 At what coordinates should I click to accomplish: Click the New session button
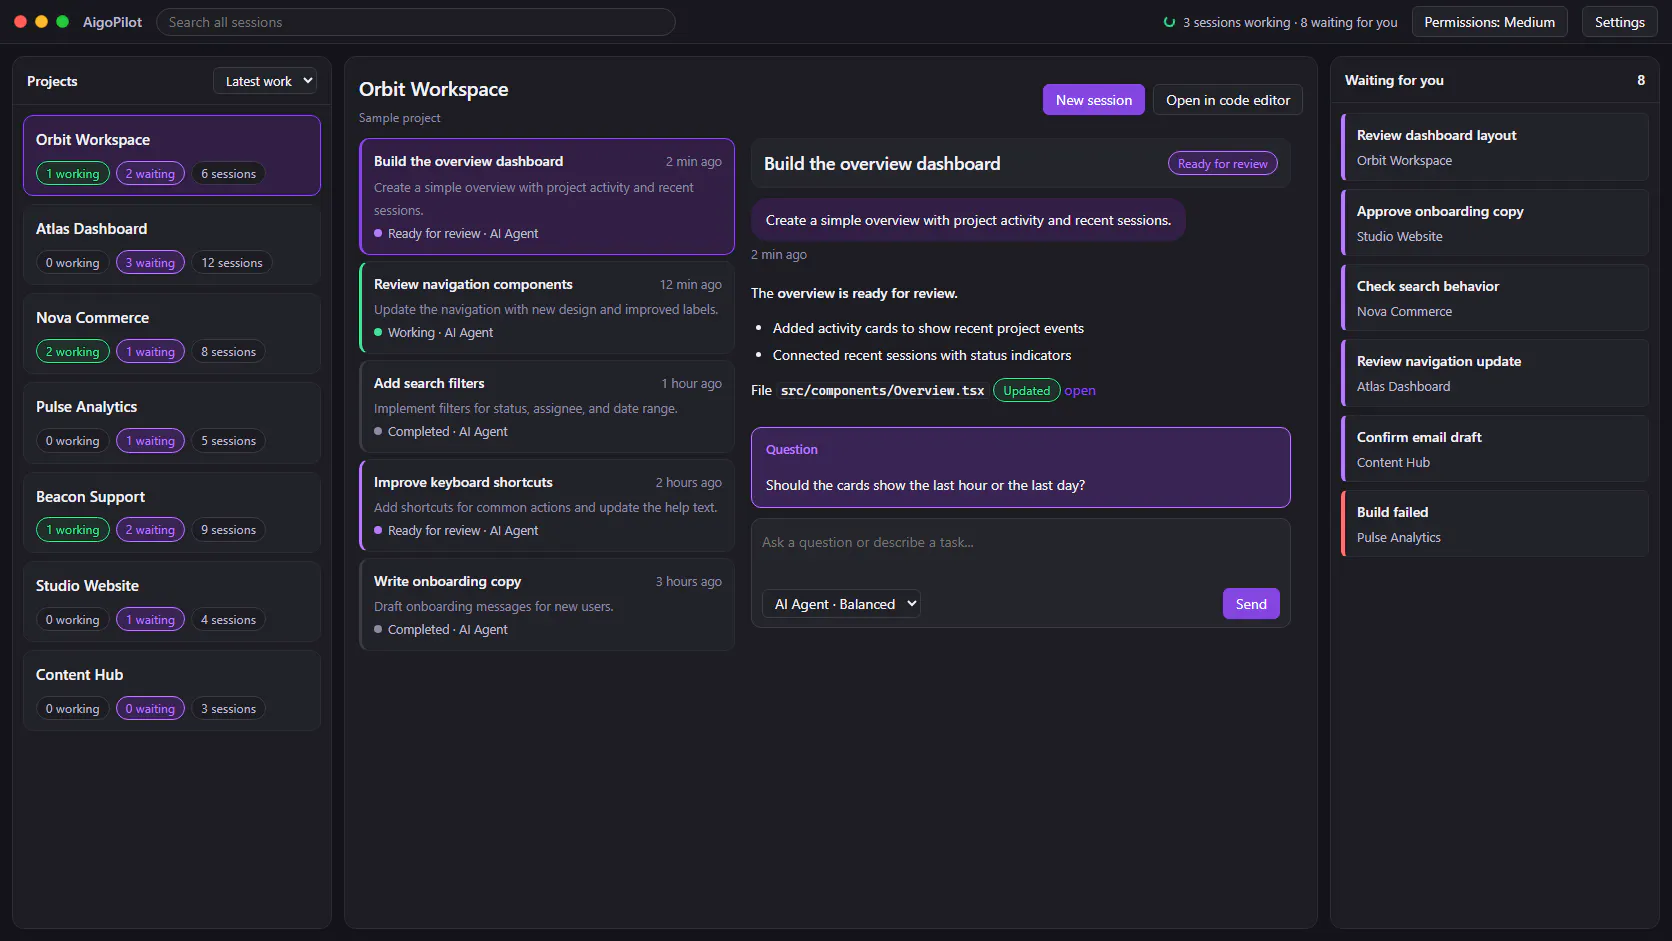1093,100
